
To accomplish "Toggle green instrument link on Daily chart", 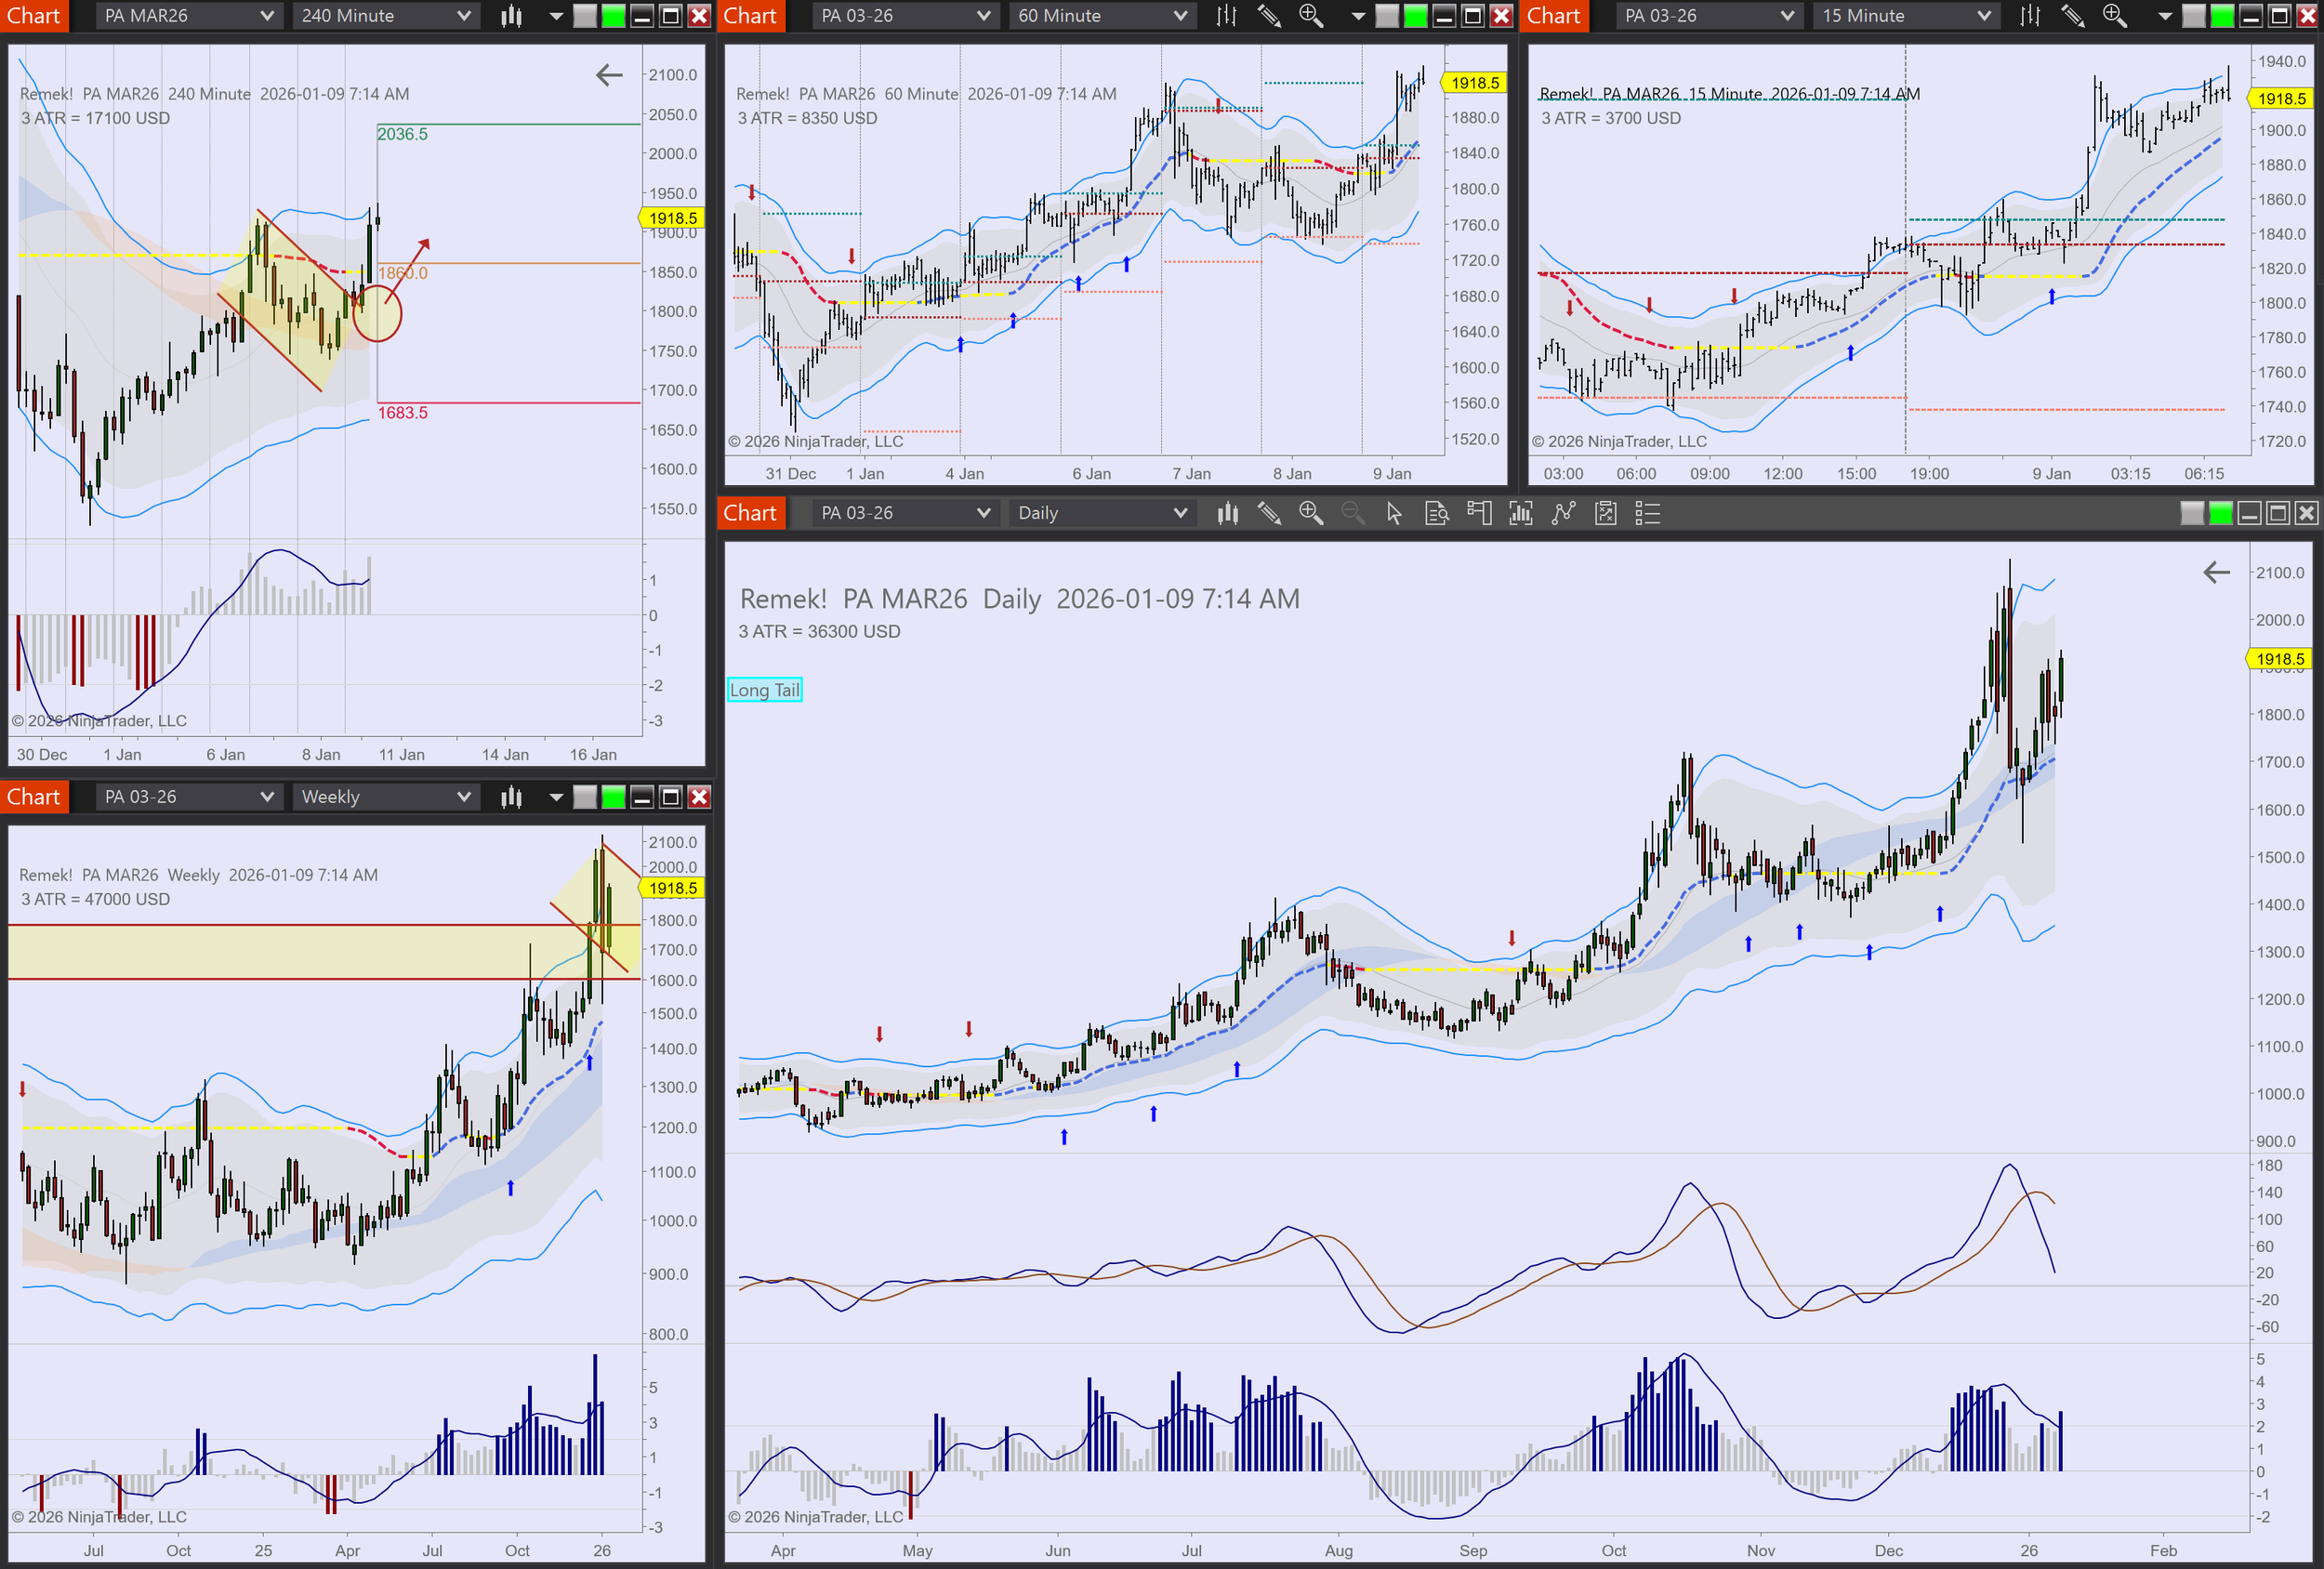I will [x=2220, y=513].
